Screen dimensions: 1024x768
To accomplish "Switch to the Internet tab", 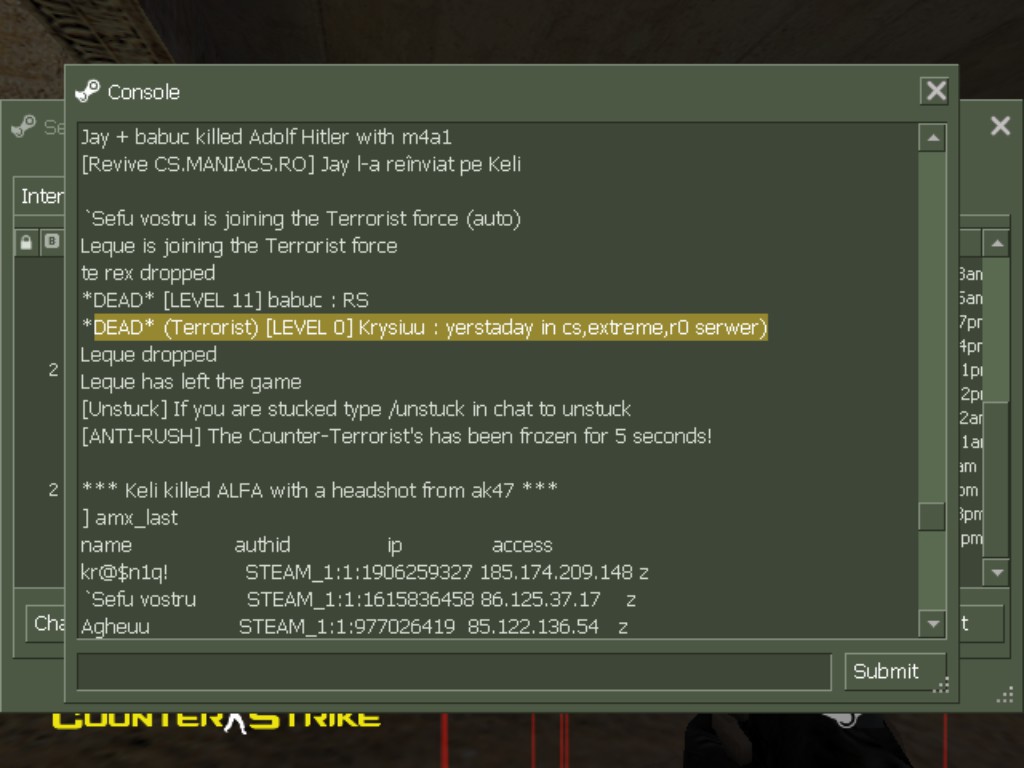I will pos(40,196).
